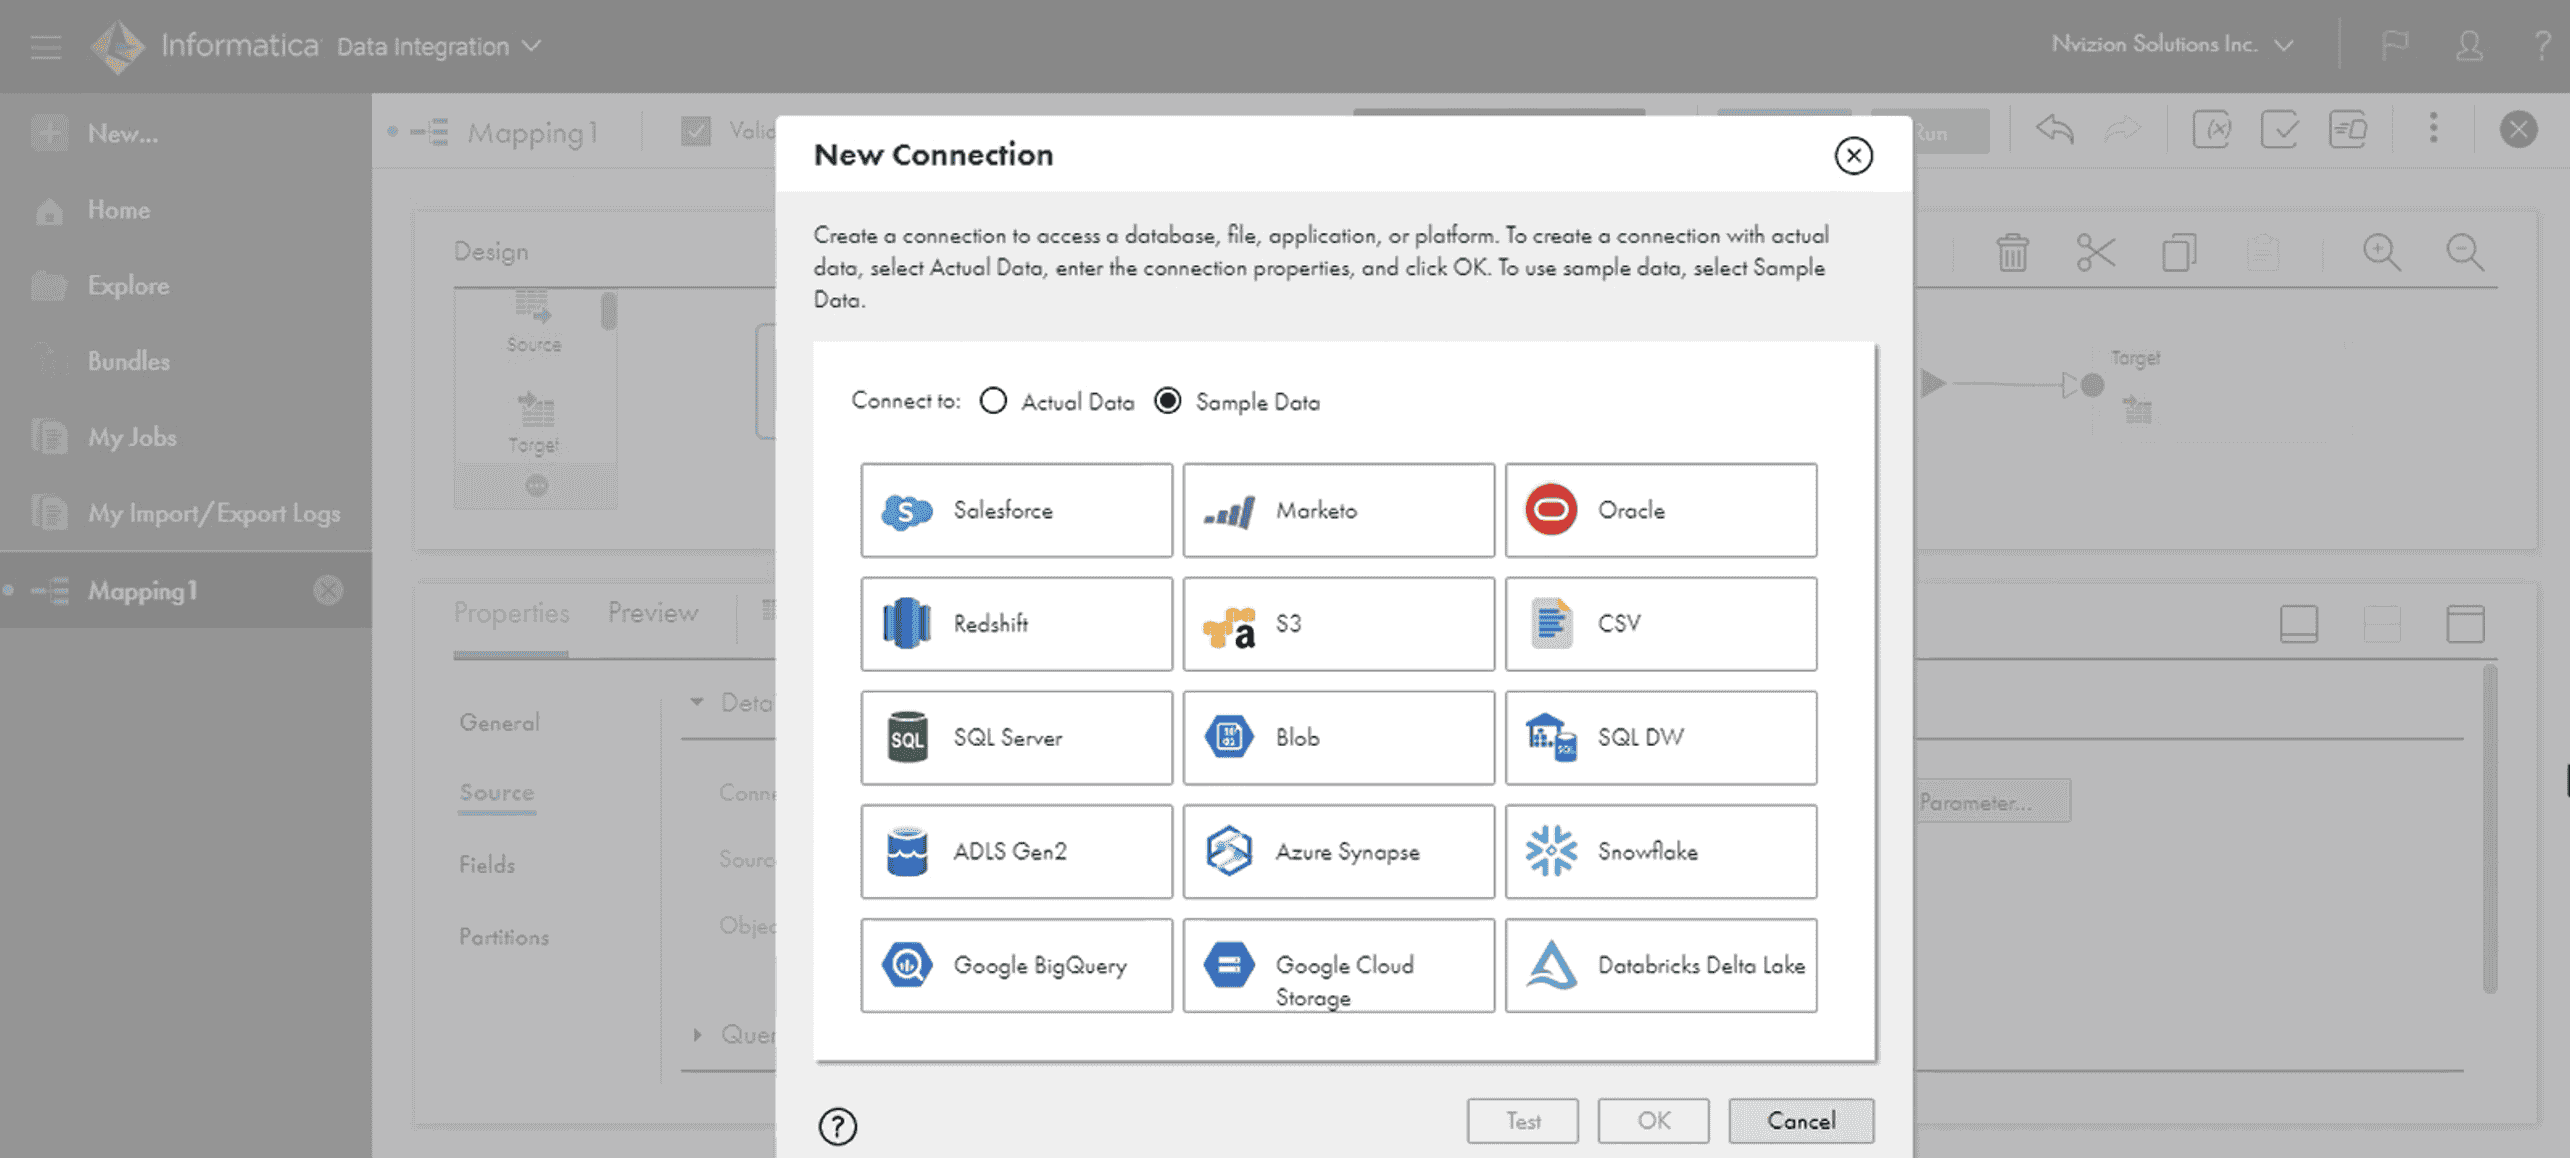Choose the Google Cloud Storage tile
Viewport: 2570px width, 1158px height.
point(1338,966)
